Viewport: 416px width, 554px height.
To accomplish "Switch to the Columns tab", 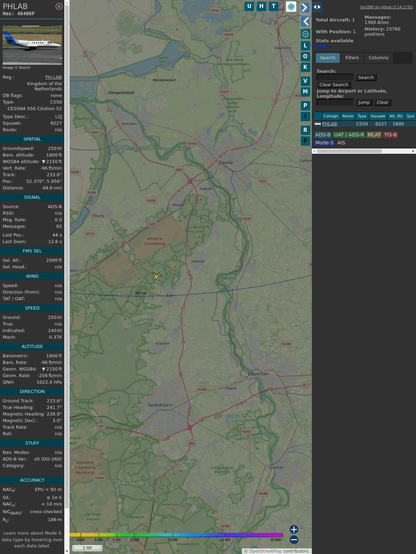I will (x=378, y=58).
